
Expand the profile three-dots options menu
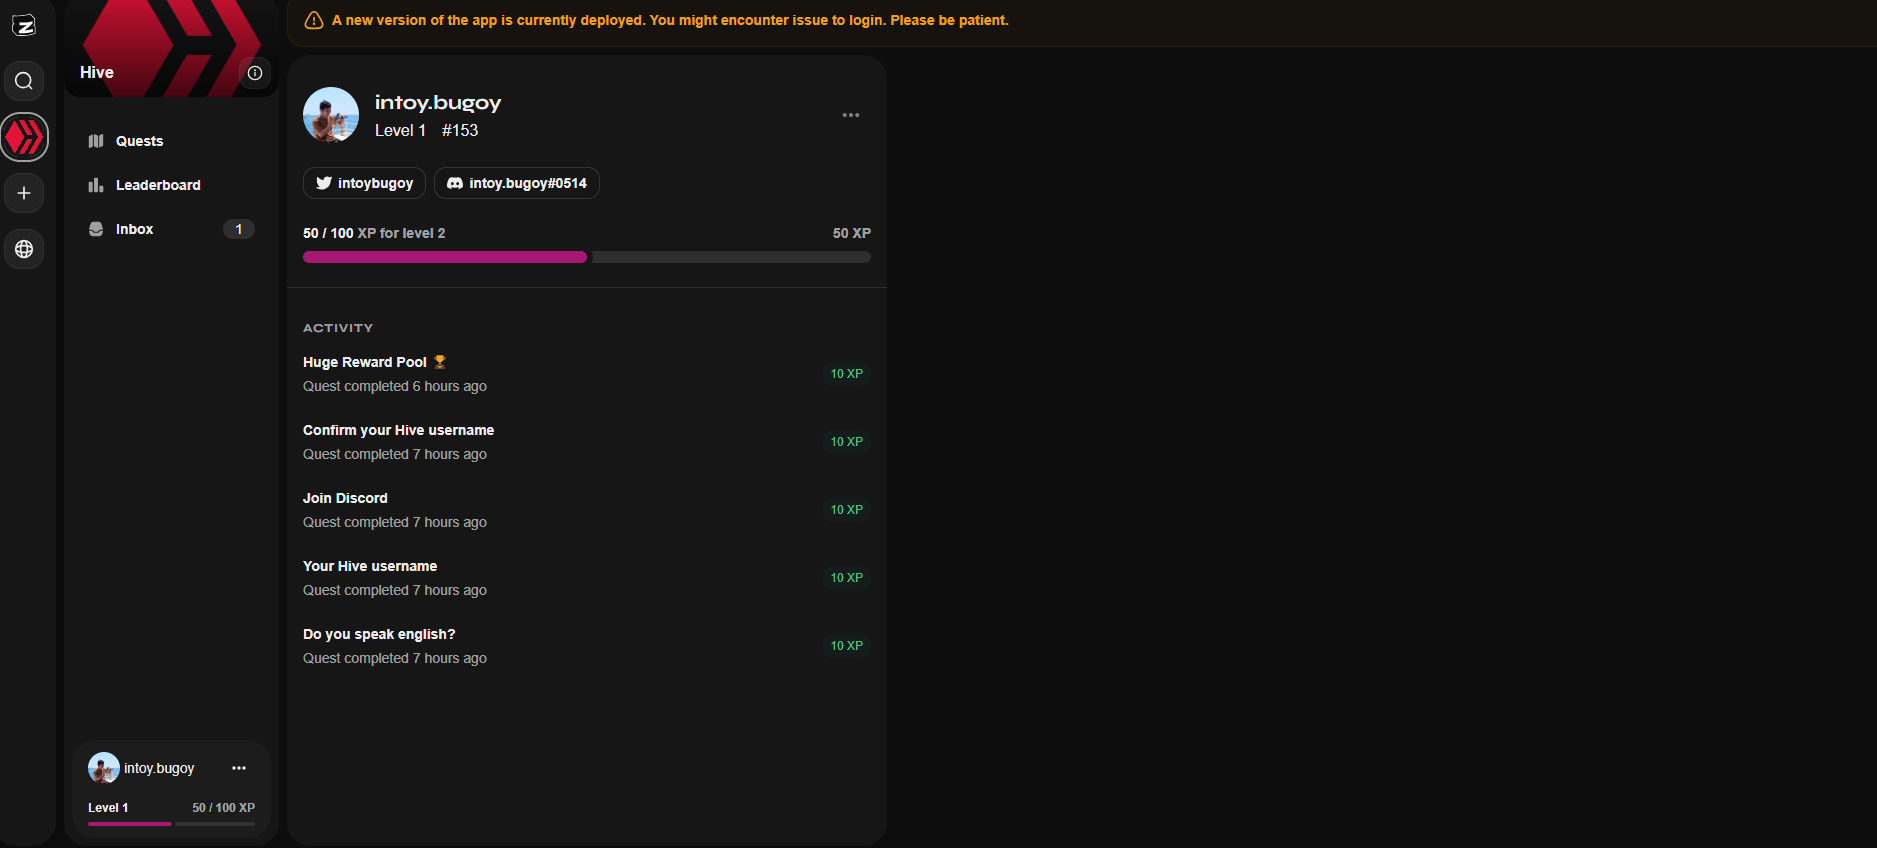(851, 115)
